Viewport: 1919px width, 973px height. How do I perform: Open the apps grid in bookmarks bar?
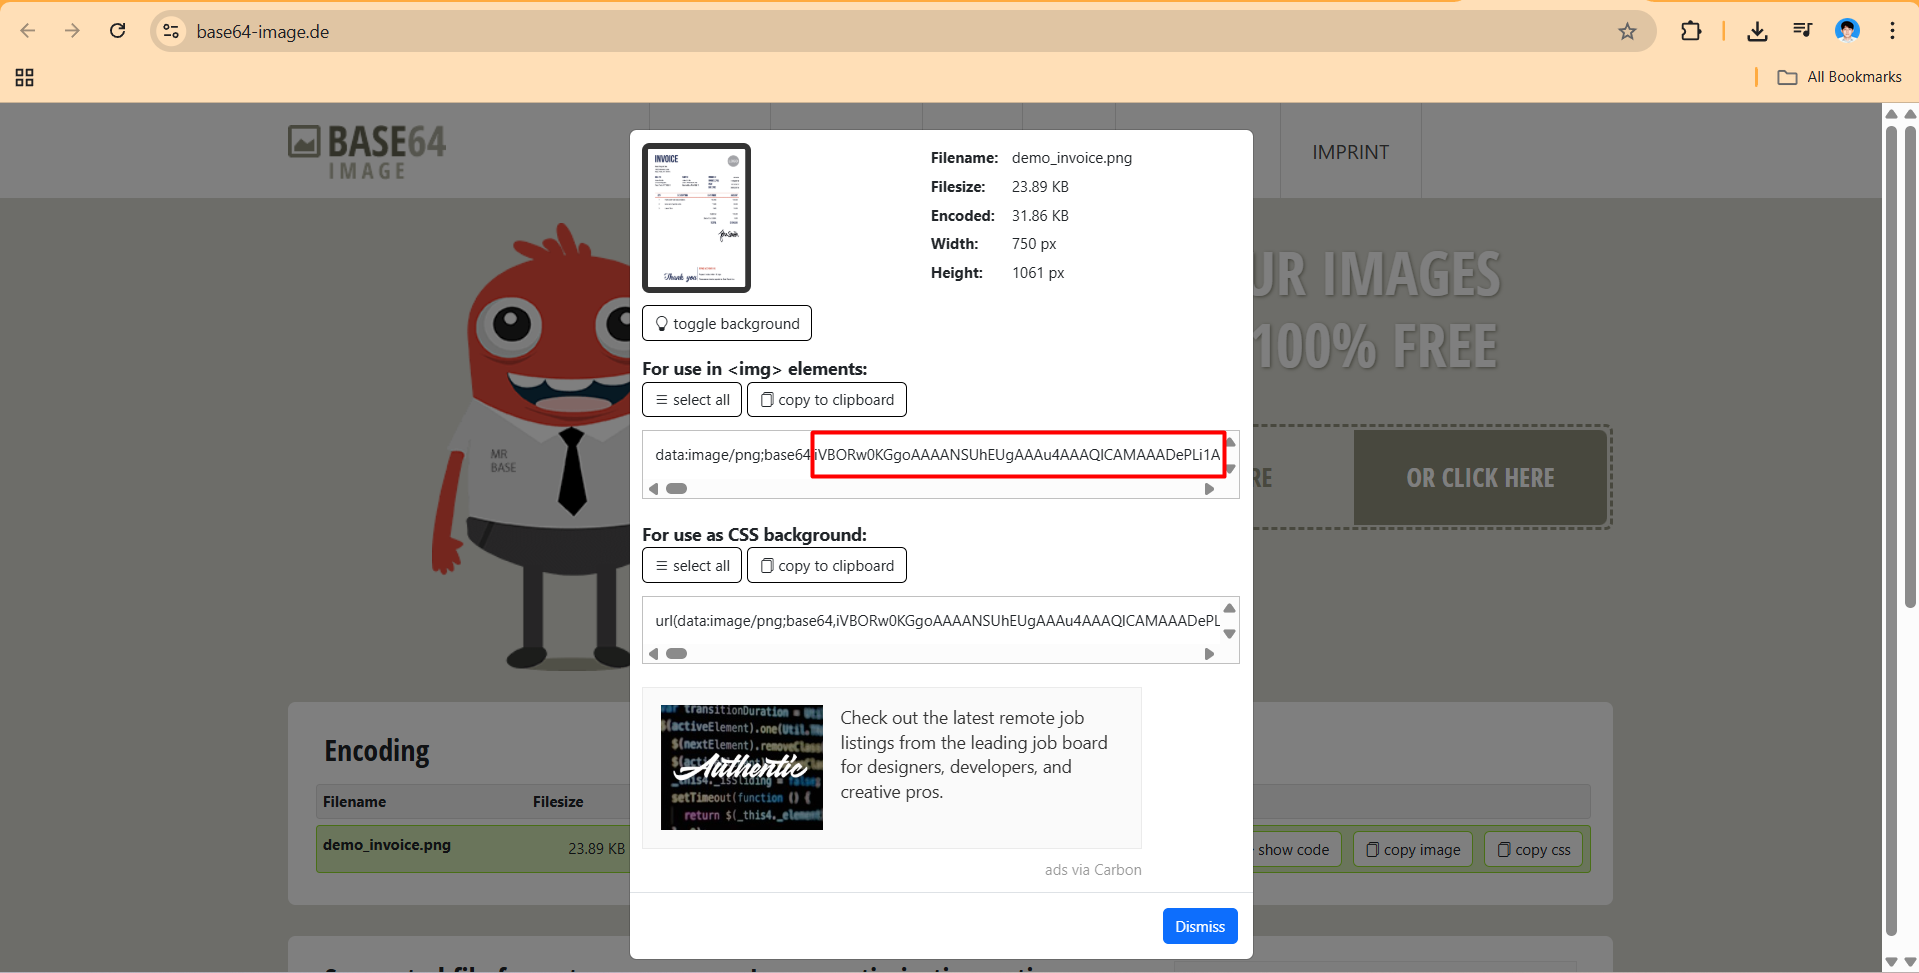click(x=25, y=77)
